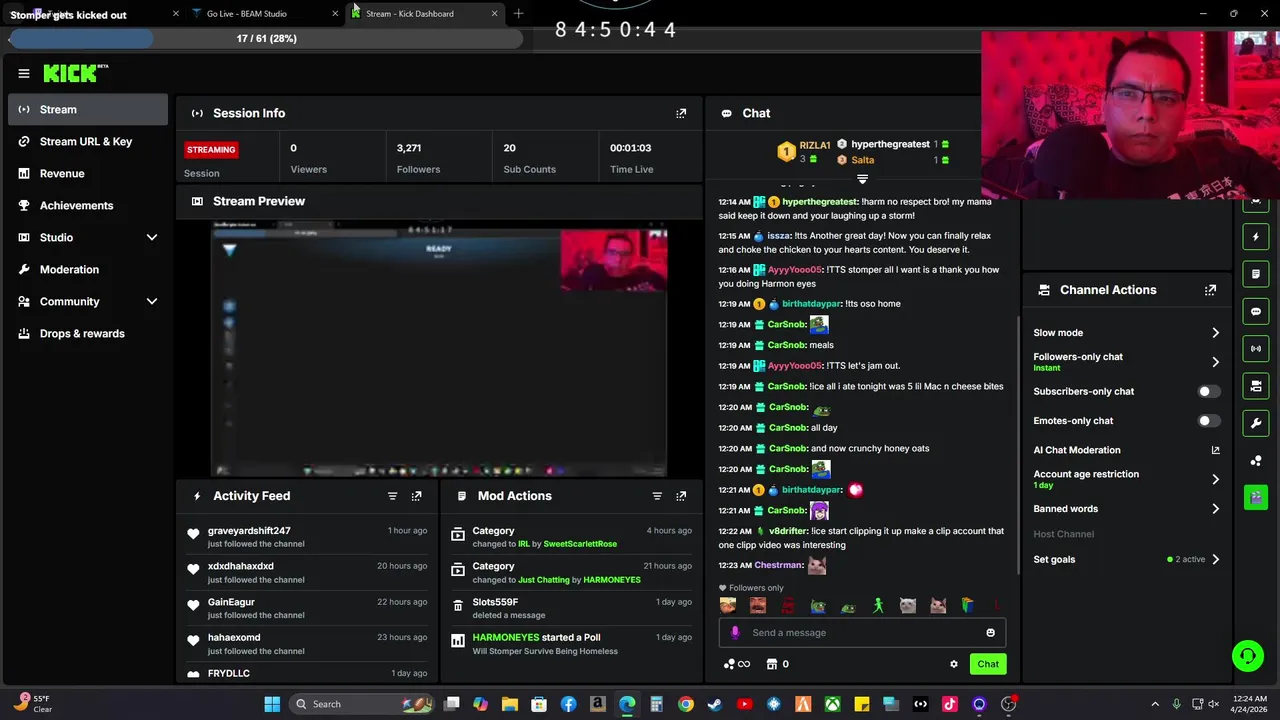1280x720 pixels.
Task: Open the green headset support bubble
Action: 1247,656
